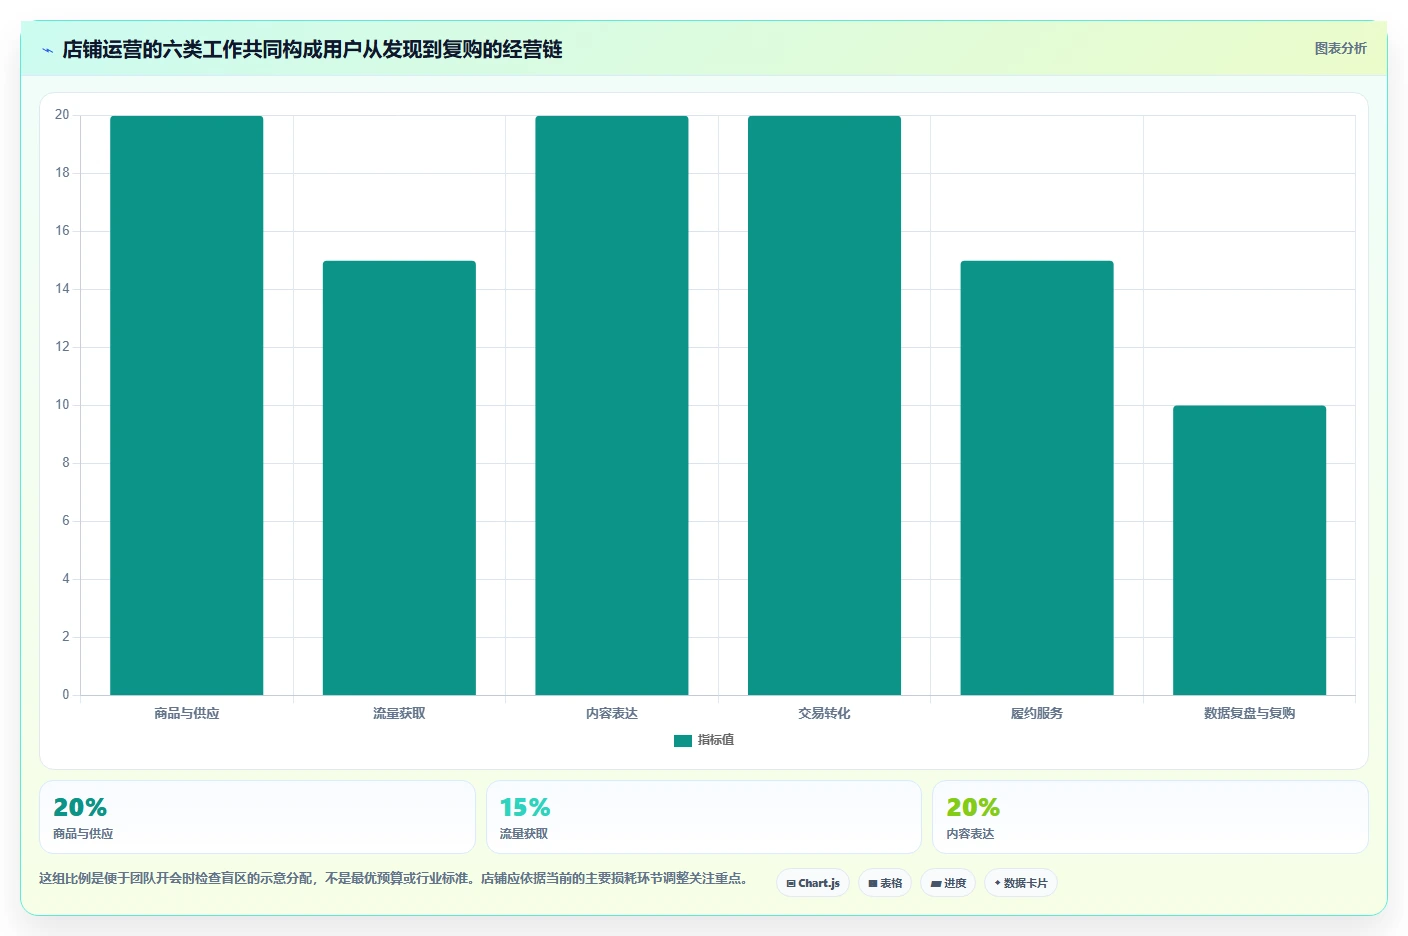Click the Chart.js tag chip
This screenshot has height=936, width=1408.
813,883
